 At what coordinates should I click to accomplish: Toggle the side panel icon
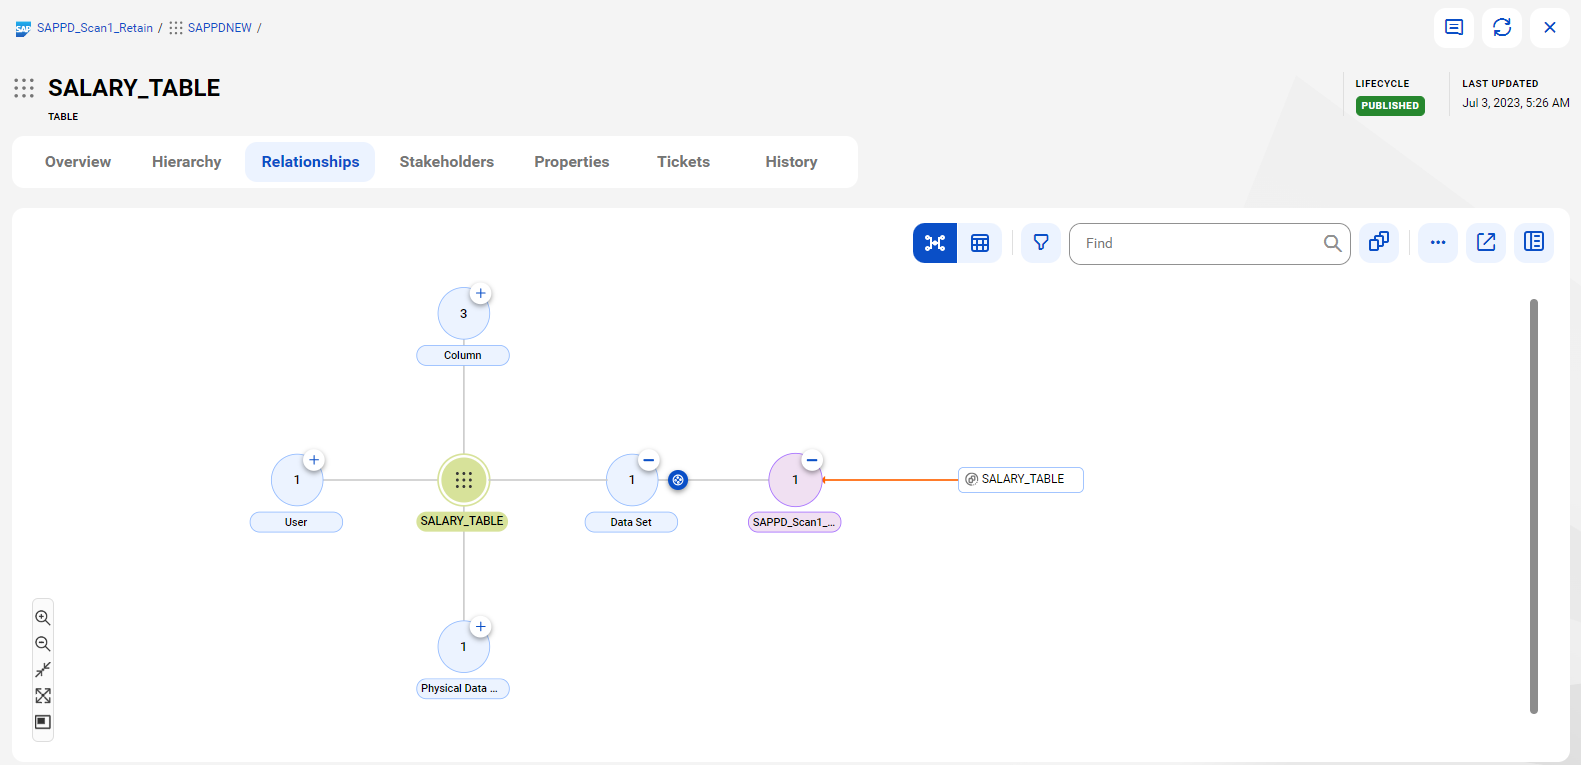click(x=1534, y=242)
